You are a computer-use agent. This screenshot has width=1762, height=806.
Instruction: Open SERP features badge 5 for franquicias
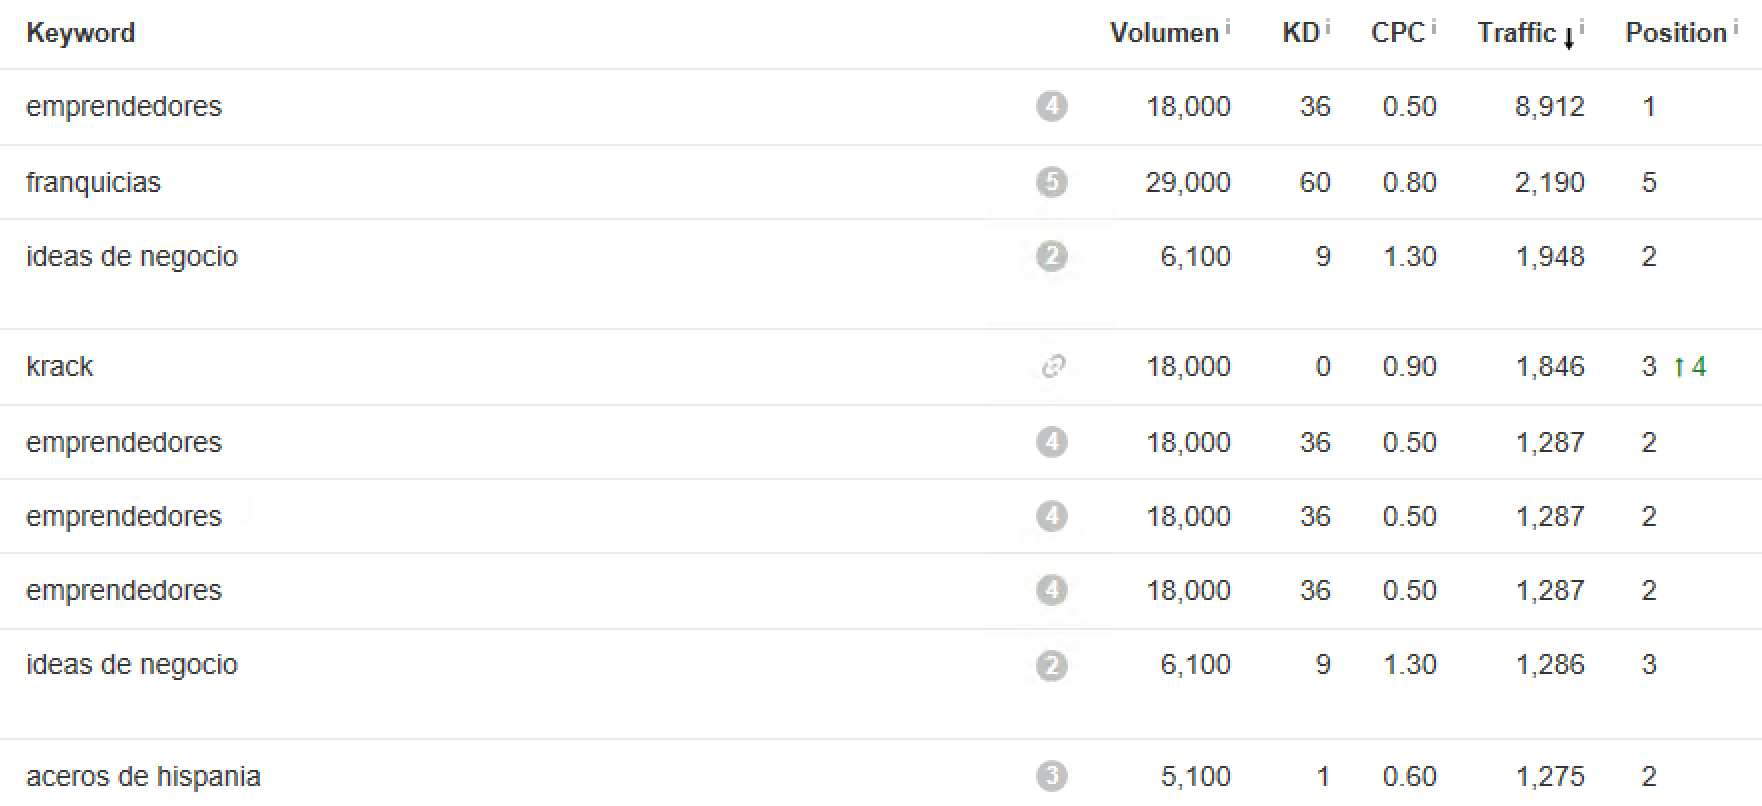1051,182
